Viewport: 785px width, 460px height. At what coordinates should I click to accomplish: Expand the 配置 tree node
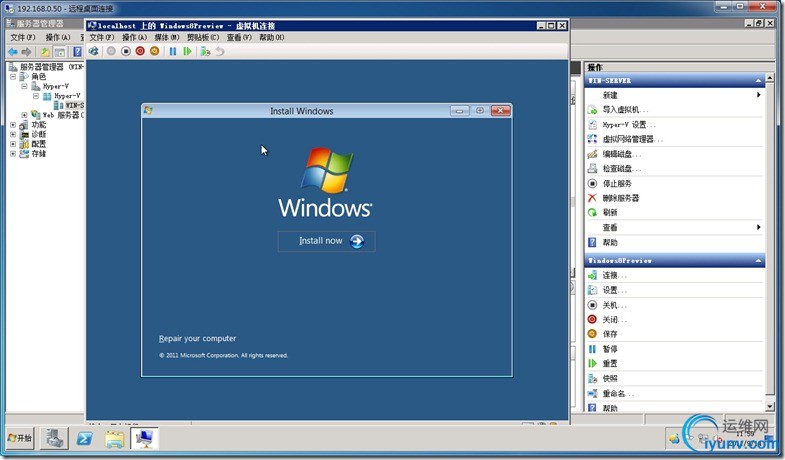[x=14, y=144]
